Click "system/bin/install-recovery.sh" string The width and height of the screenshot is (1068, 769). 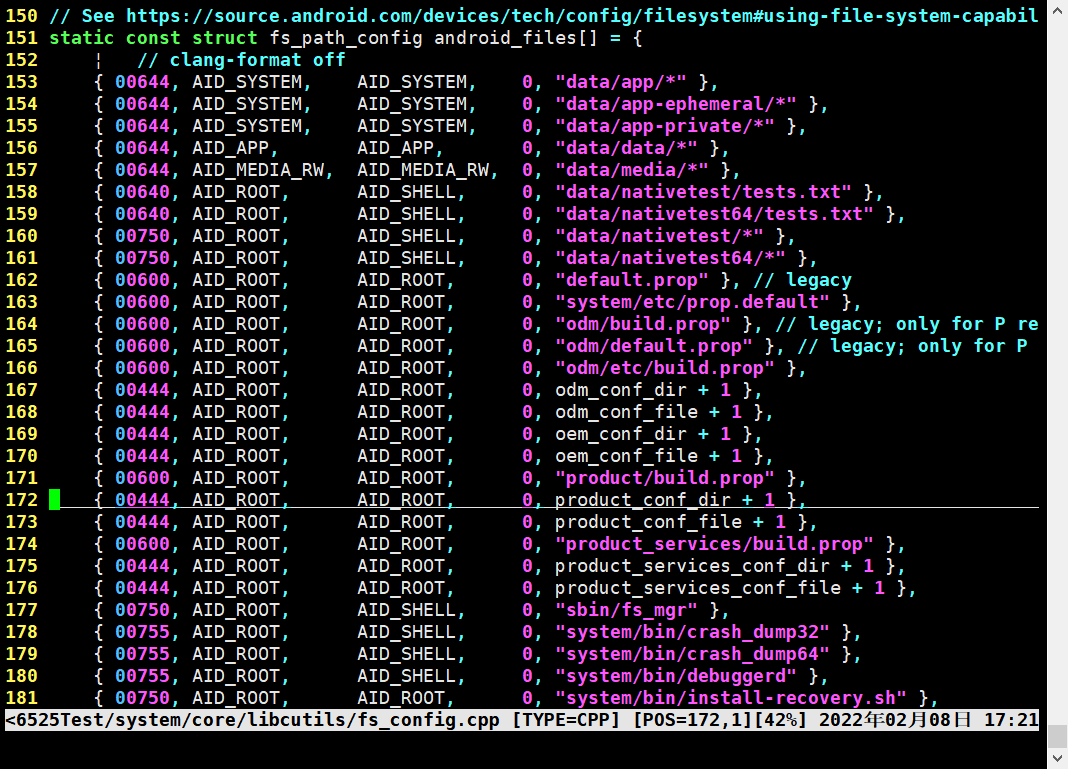731,697
